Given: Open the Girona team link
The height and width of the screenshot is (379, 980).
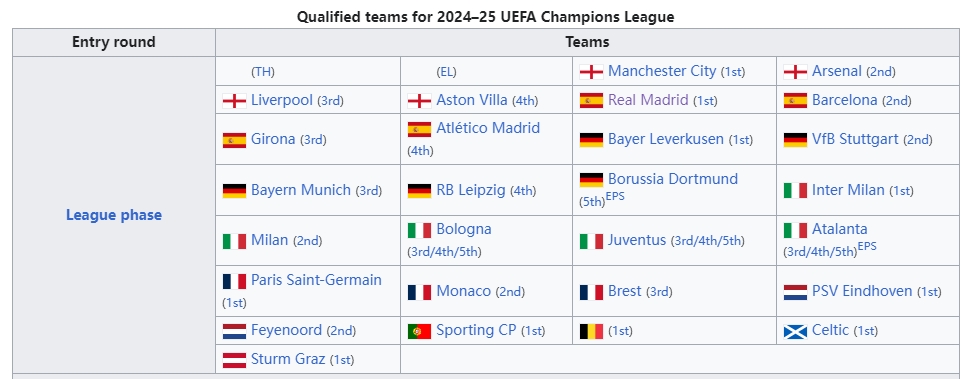Looking at the screenshot, I should (x=273, y=139).
